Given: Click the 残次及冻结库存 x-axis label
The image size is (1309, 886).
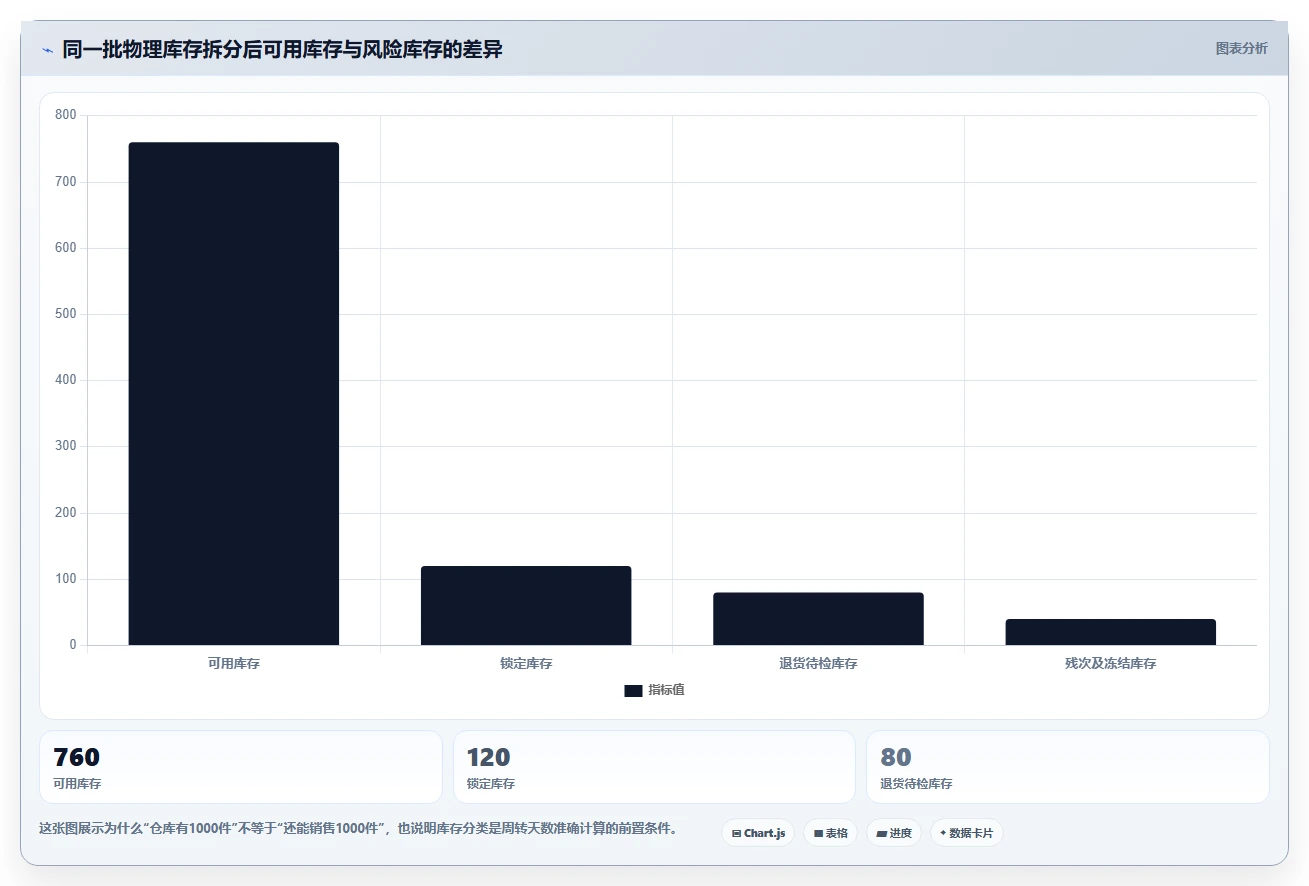Looking at the screenshot, I should point(1110,663).
